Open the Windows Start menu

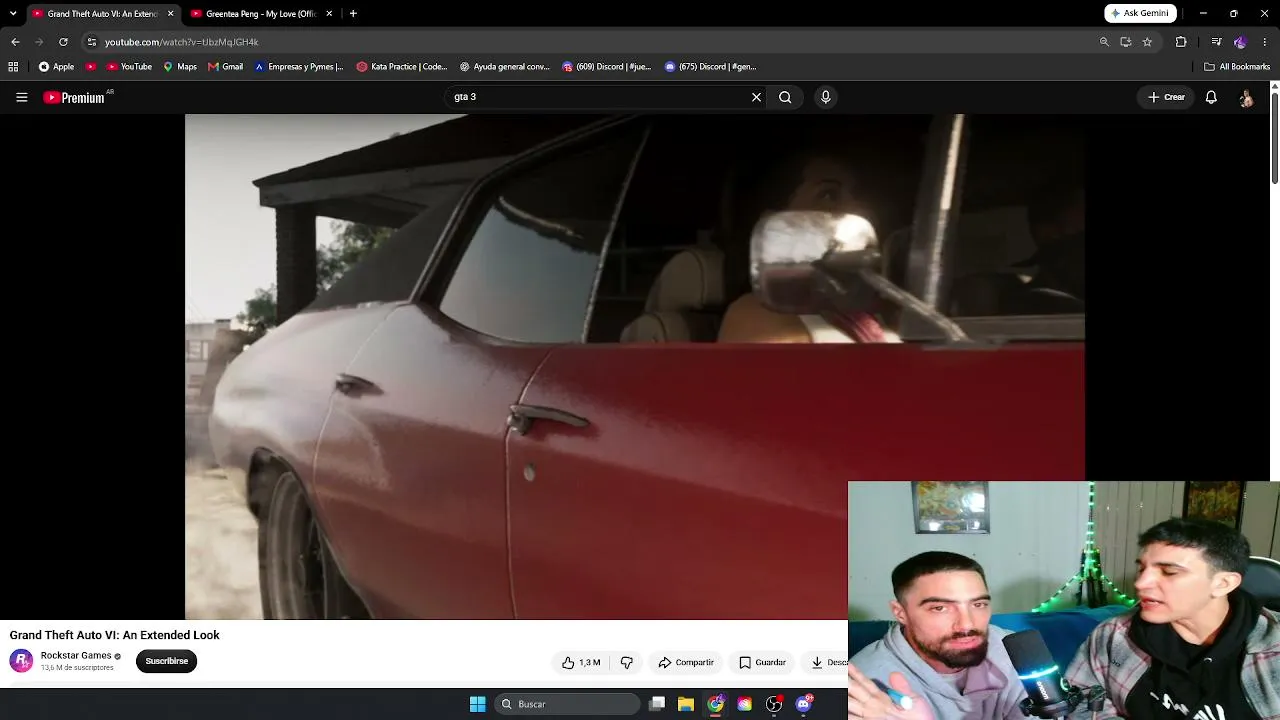[x=478, y=704]
